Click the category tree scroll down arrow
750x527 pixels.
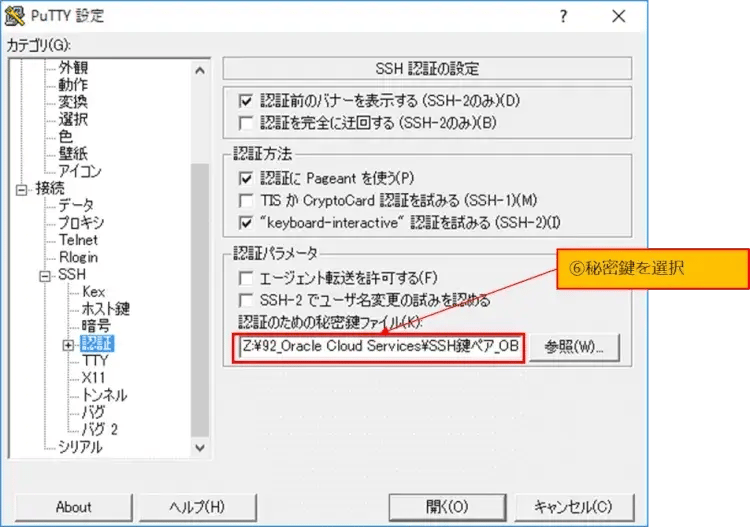[x=200, y=449]
